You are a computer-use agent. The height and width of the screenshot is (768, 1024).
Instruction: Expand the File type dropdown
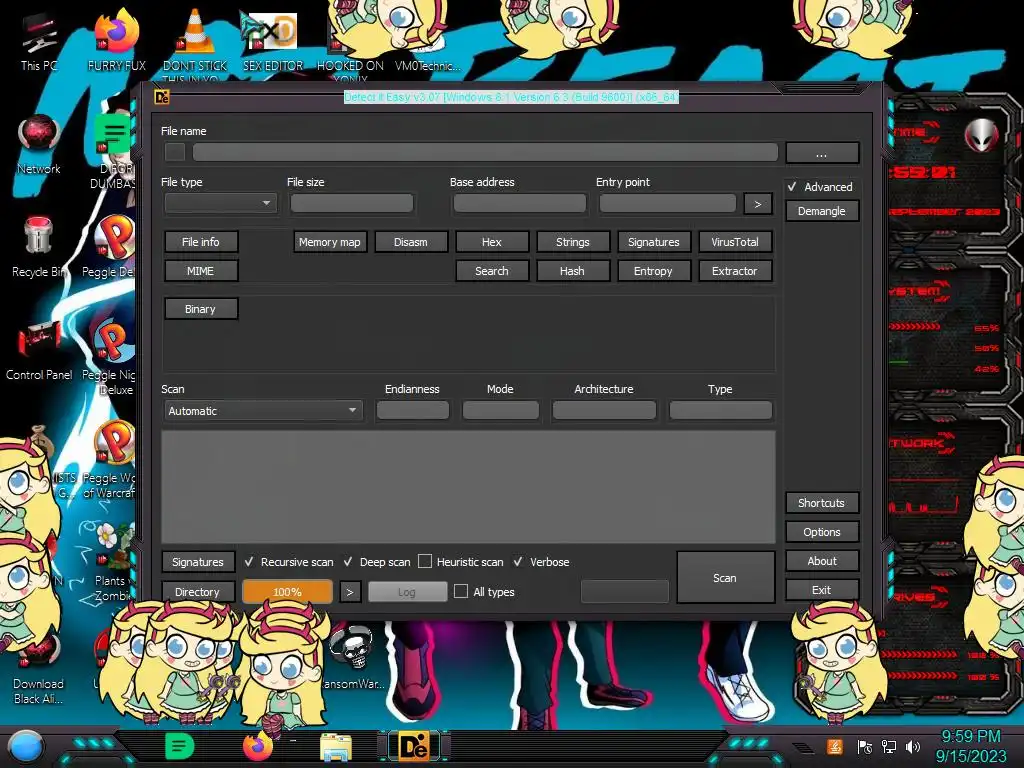221,203
